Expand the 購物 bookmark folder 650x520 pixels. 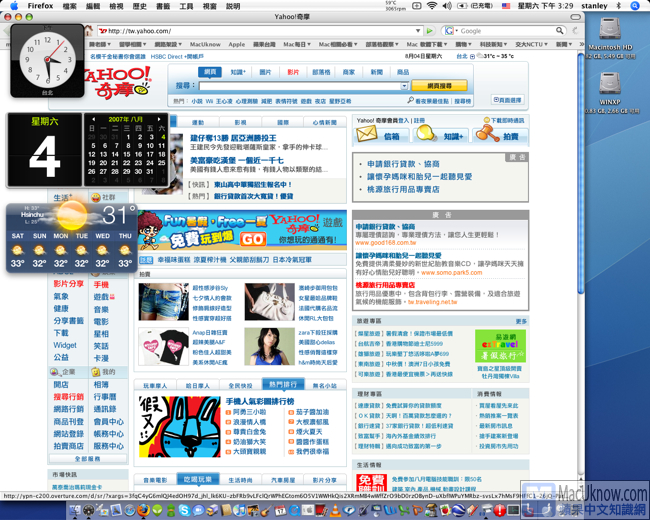463,44
